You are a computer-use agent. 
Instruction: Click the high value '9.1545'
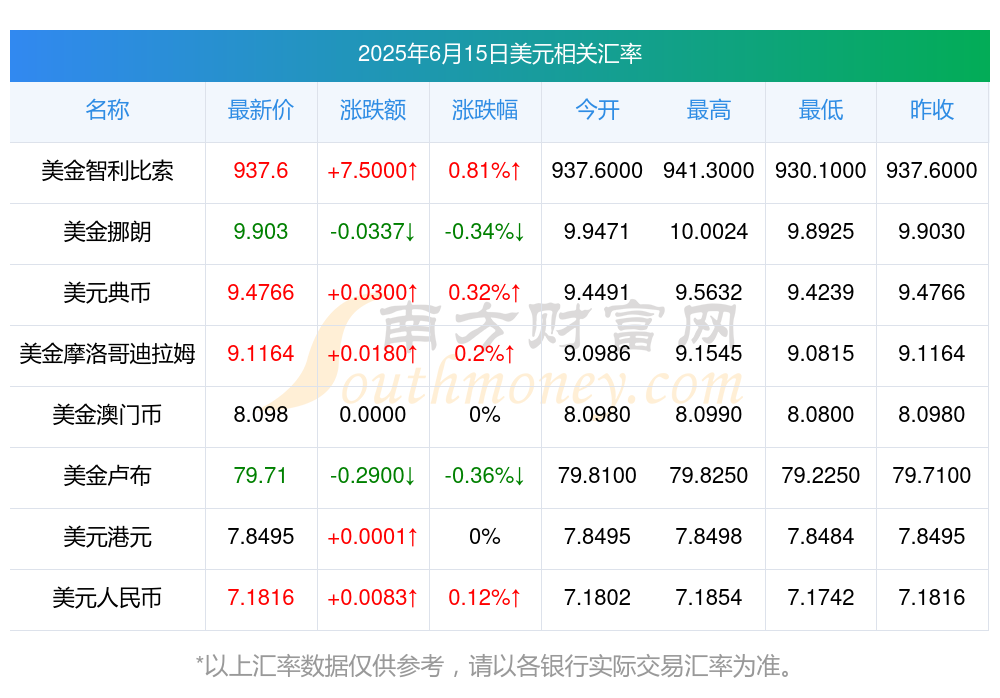[709, 353]
